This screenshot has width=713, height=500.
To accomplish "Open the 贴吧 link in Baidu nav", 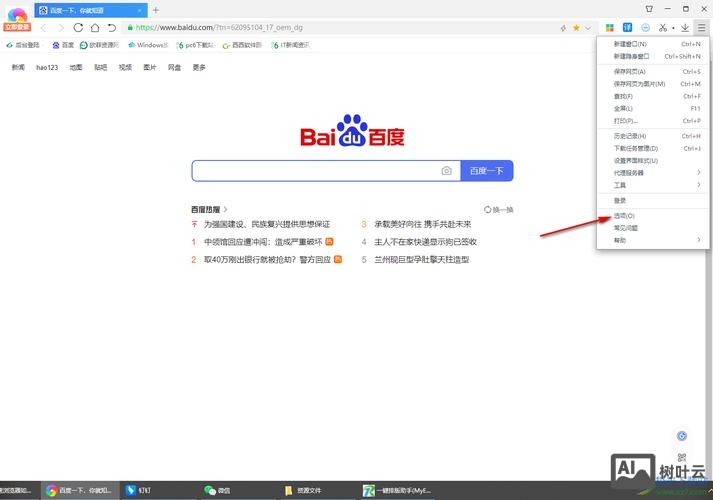I will 100,67.
